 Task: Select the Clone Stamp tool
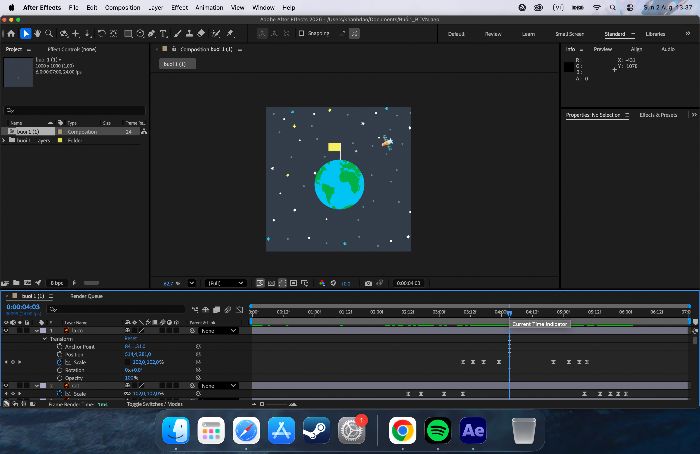click(189, 33)
